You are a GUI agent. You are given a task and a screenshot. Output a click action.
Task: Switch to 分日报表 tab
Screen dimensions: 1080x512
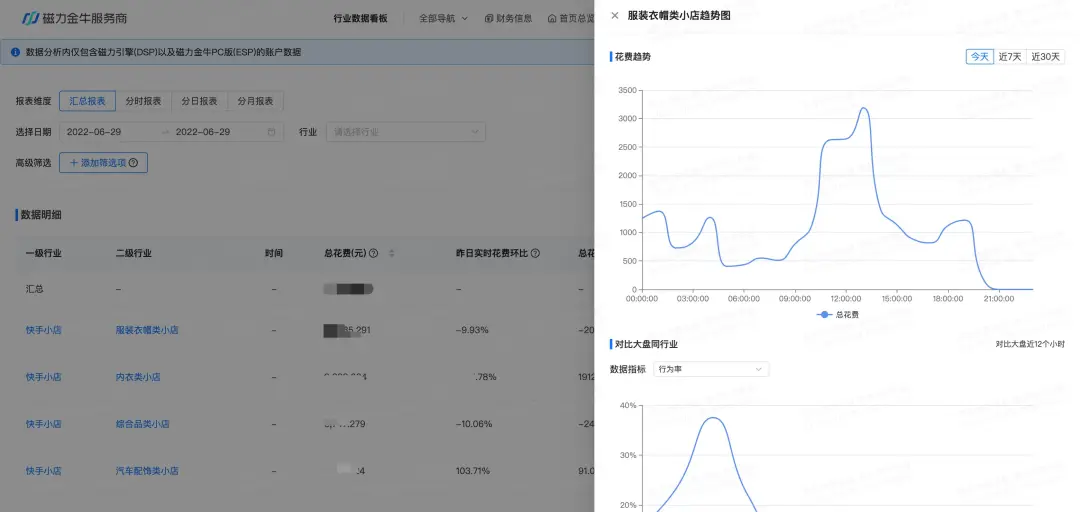(x=199, y=101)
